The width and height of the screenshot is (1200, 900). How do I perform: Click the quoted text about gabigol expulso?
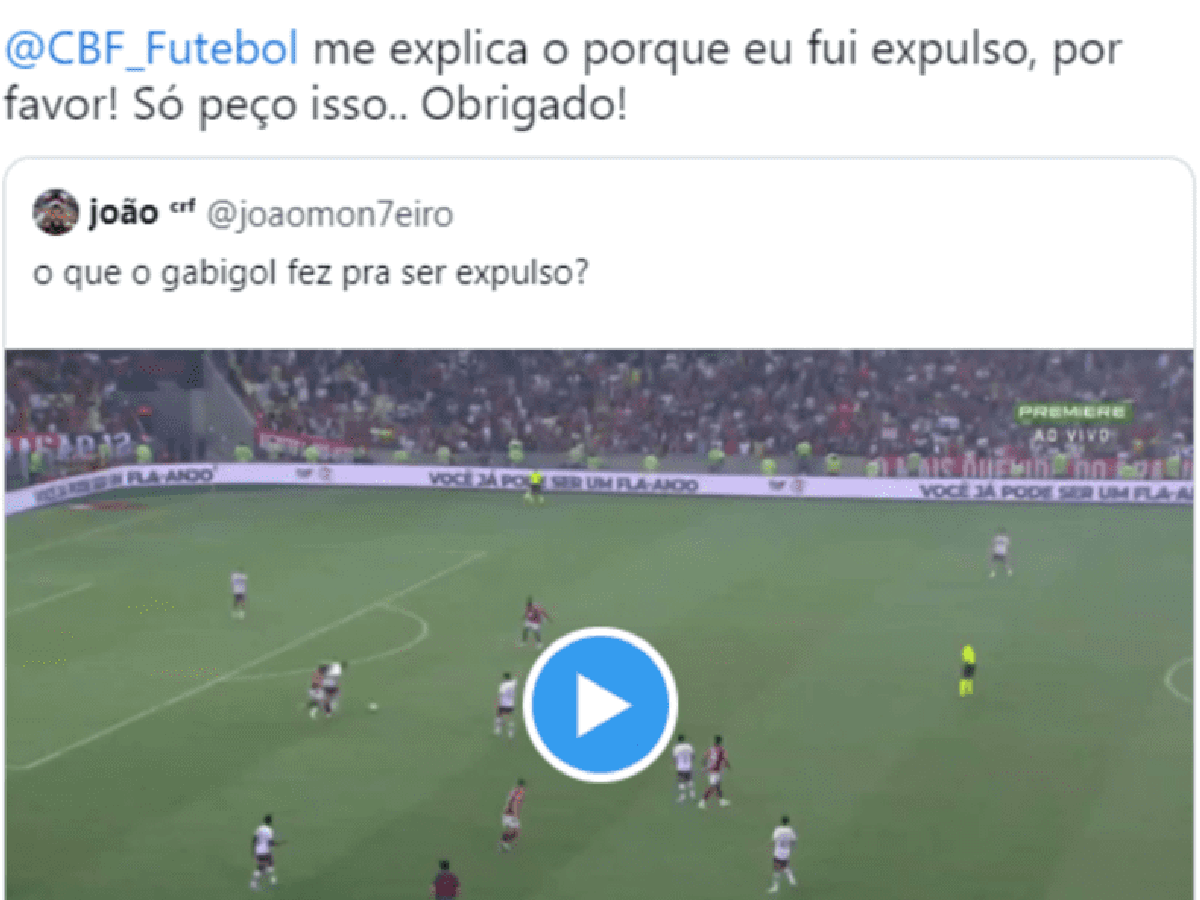309,273
